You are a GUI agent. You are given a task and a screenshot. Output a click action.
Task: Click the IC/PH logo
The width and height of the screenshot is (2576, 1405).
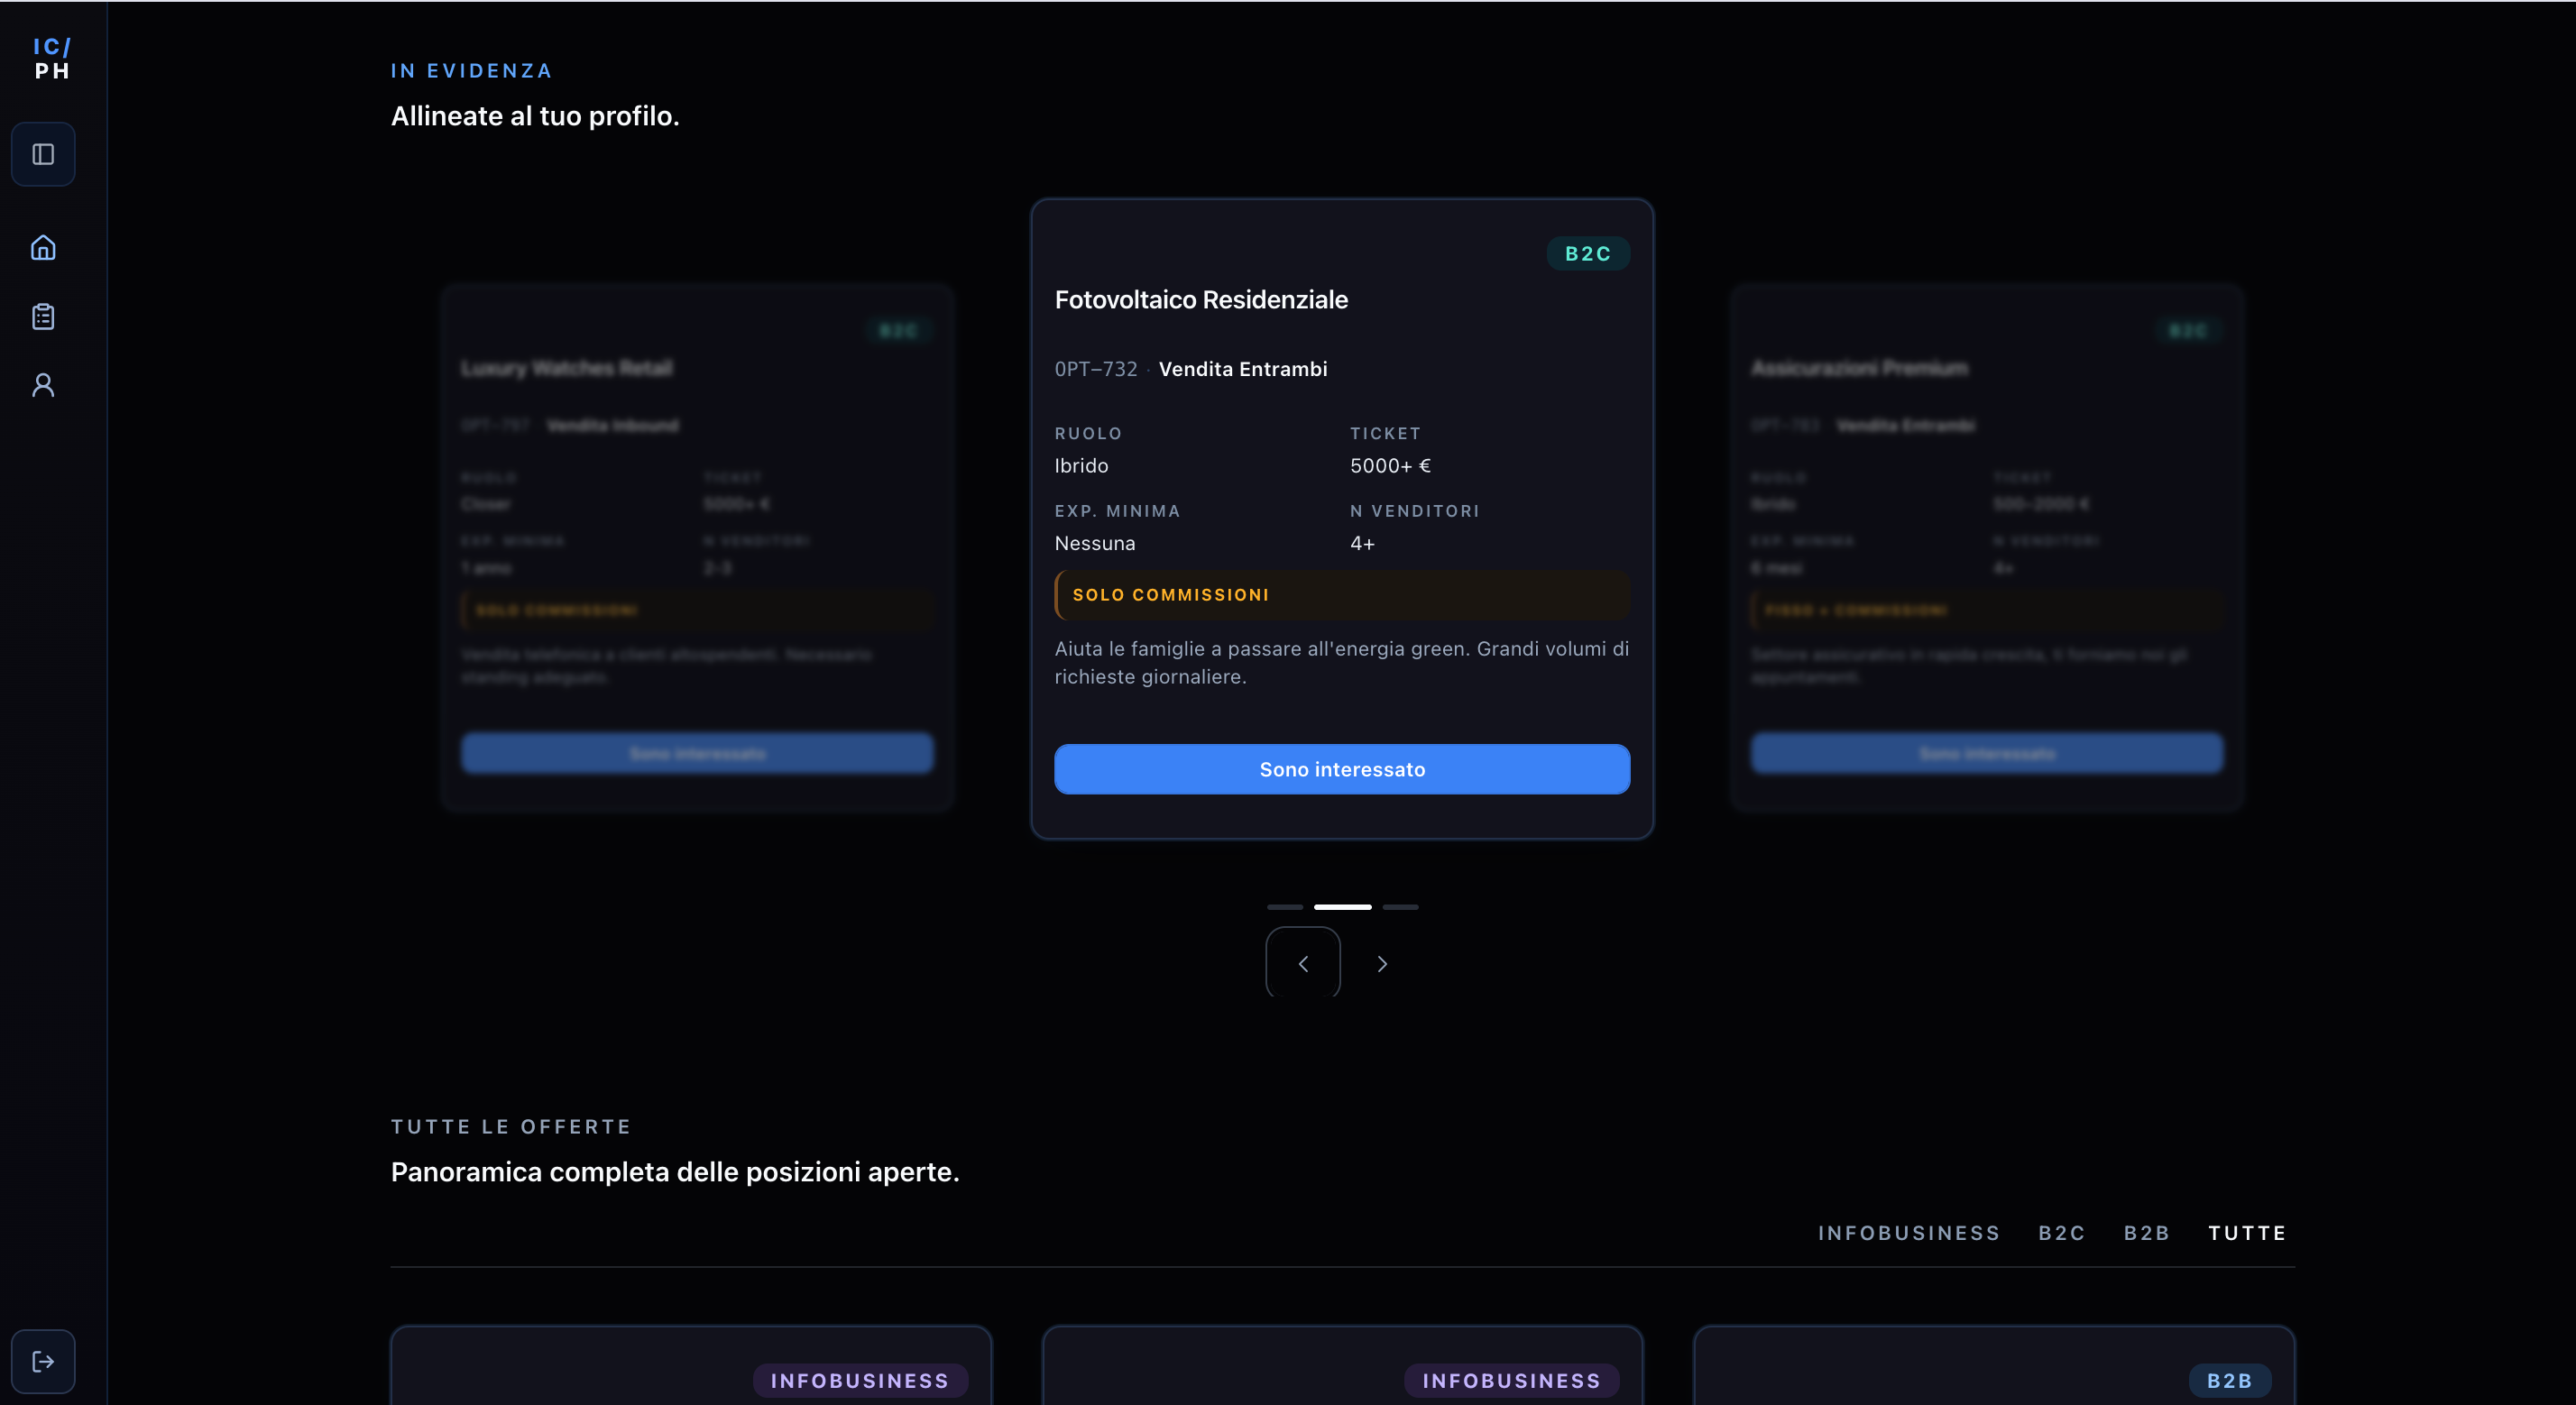pyautogui.click(x=52, y=59)
